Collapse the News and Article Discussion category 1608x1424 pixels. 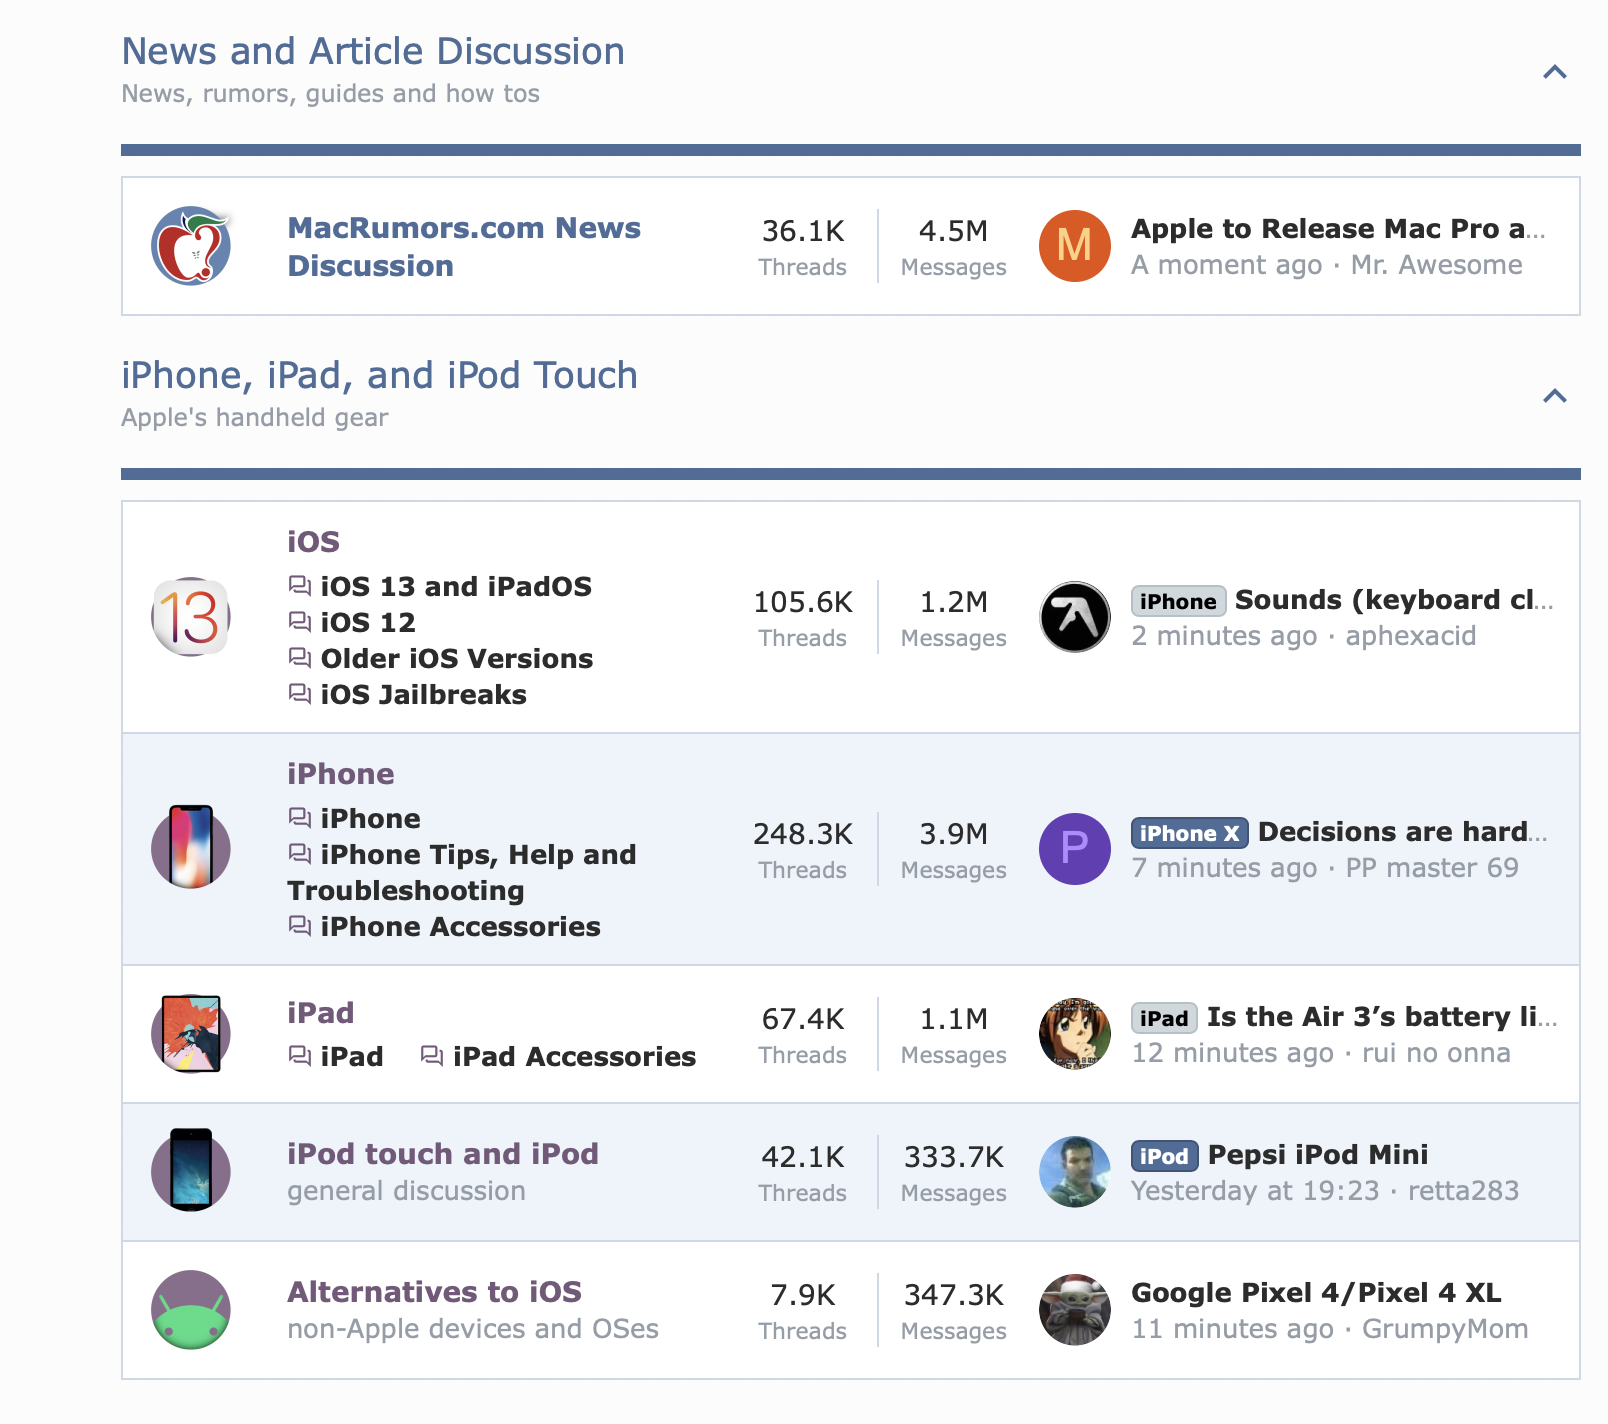(1555, 72)
